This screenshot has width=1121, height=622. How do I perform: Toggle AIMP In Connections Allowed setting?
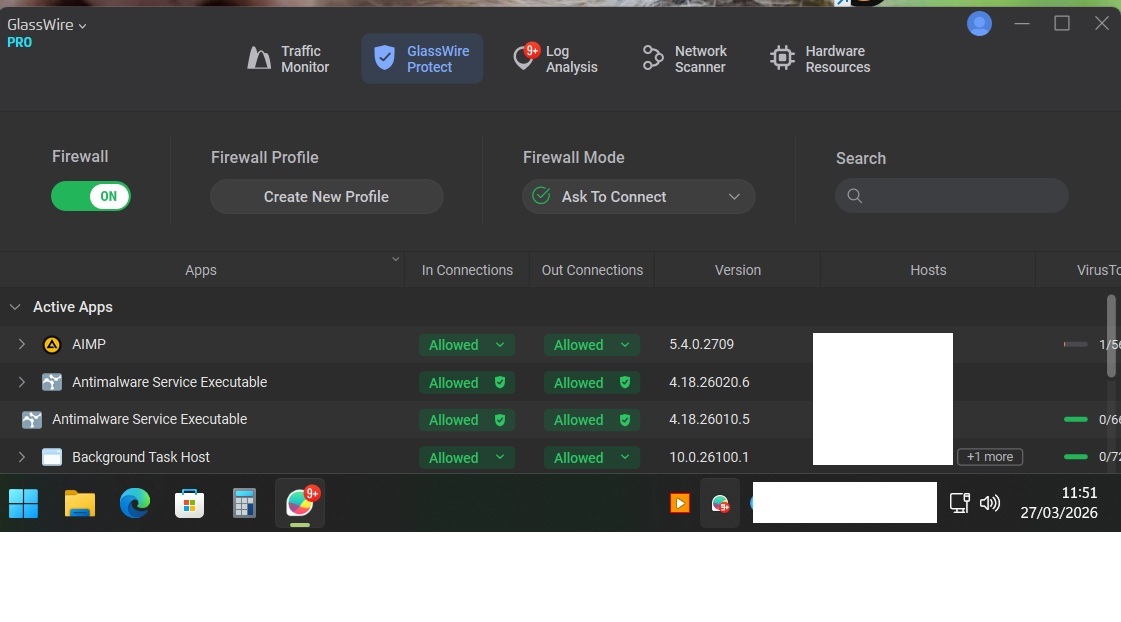tap(467, 345)
